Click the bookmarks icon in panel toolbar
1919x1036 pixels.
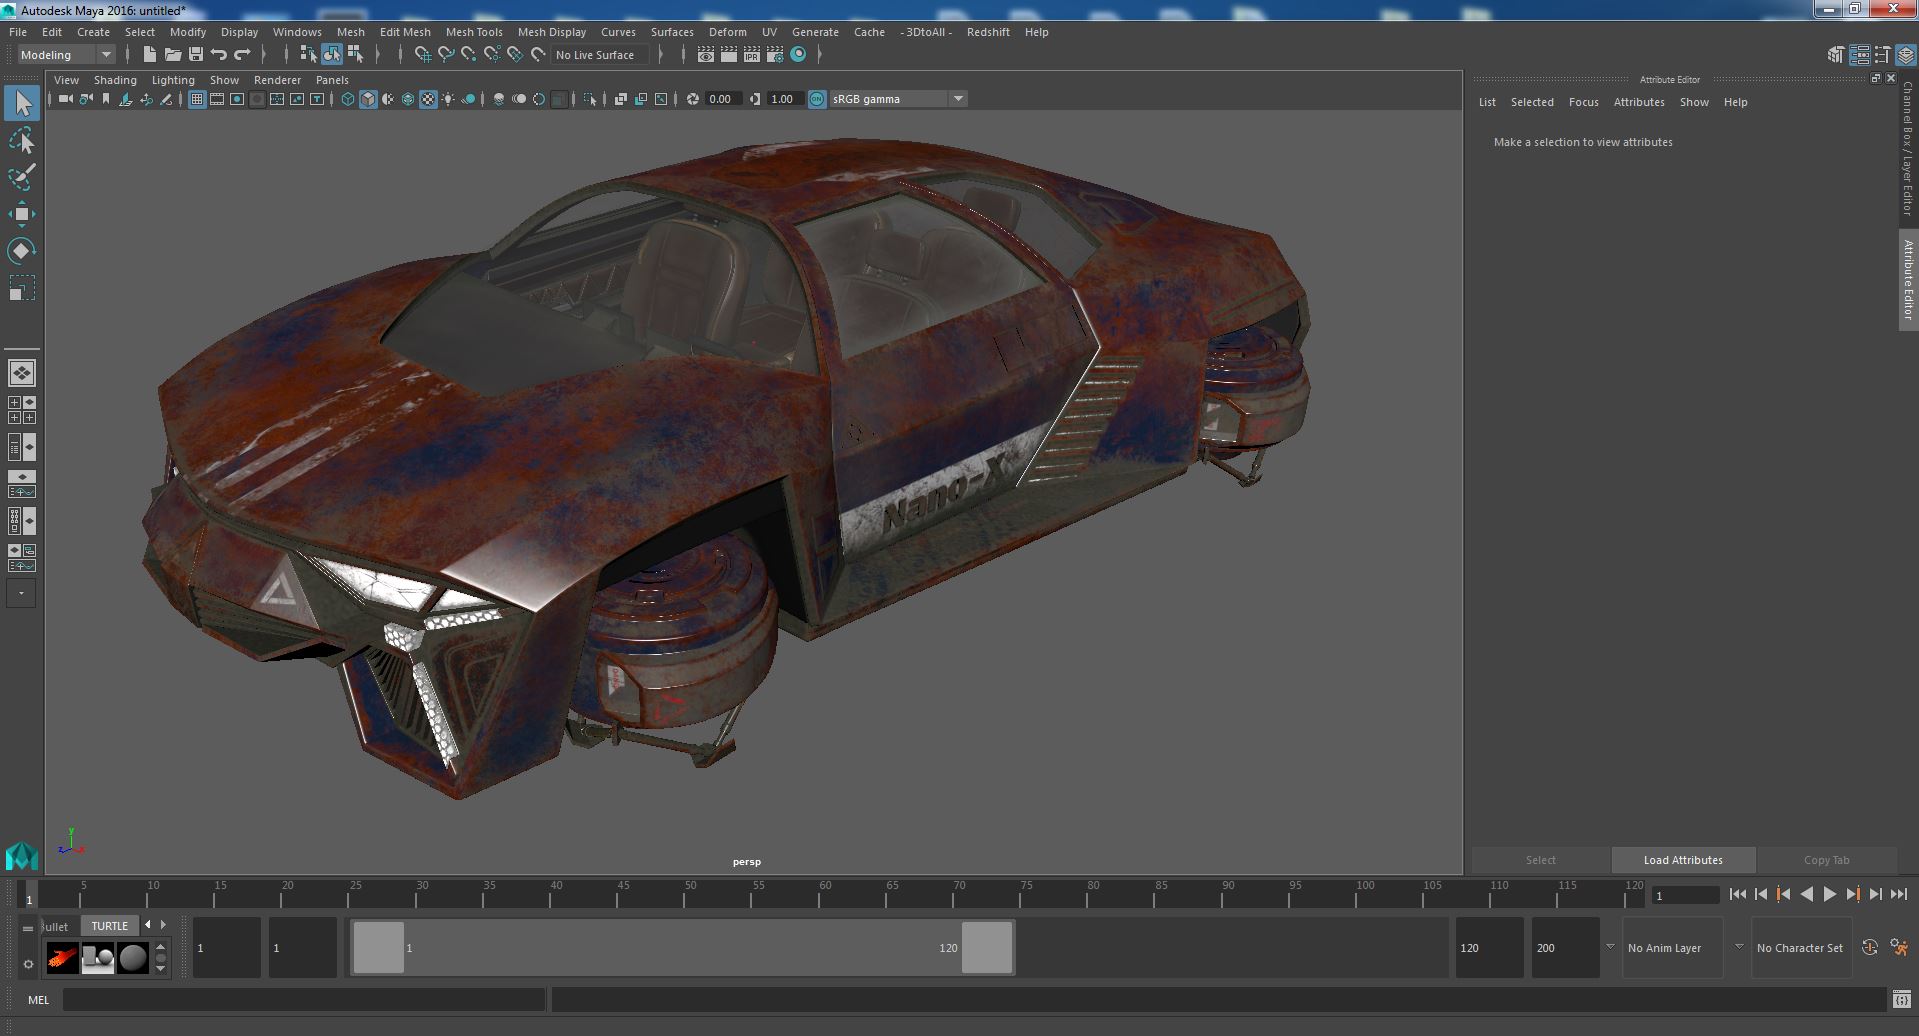(106, 99)
